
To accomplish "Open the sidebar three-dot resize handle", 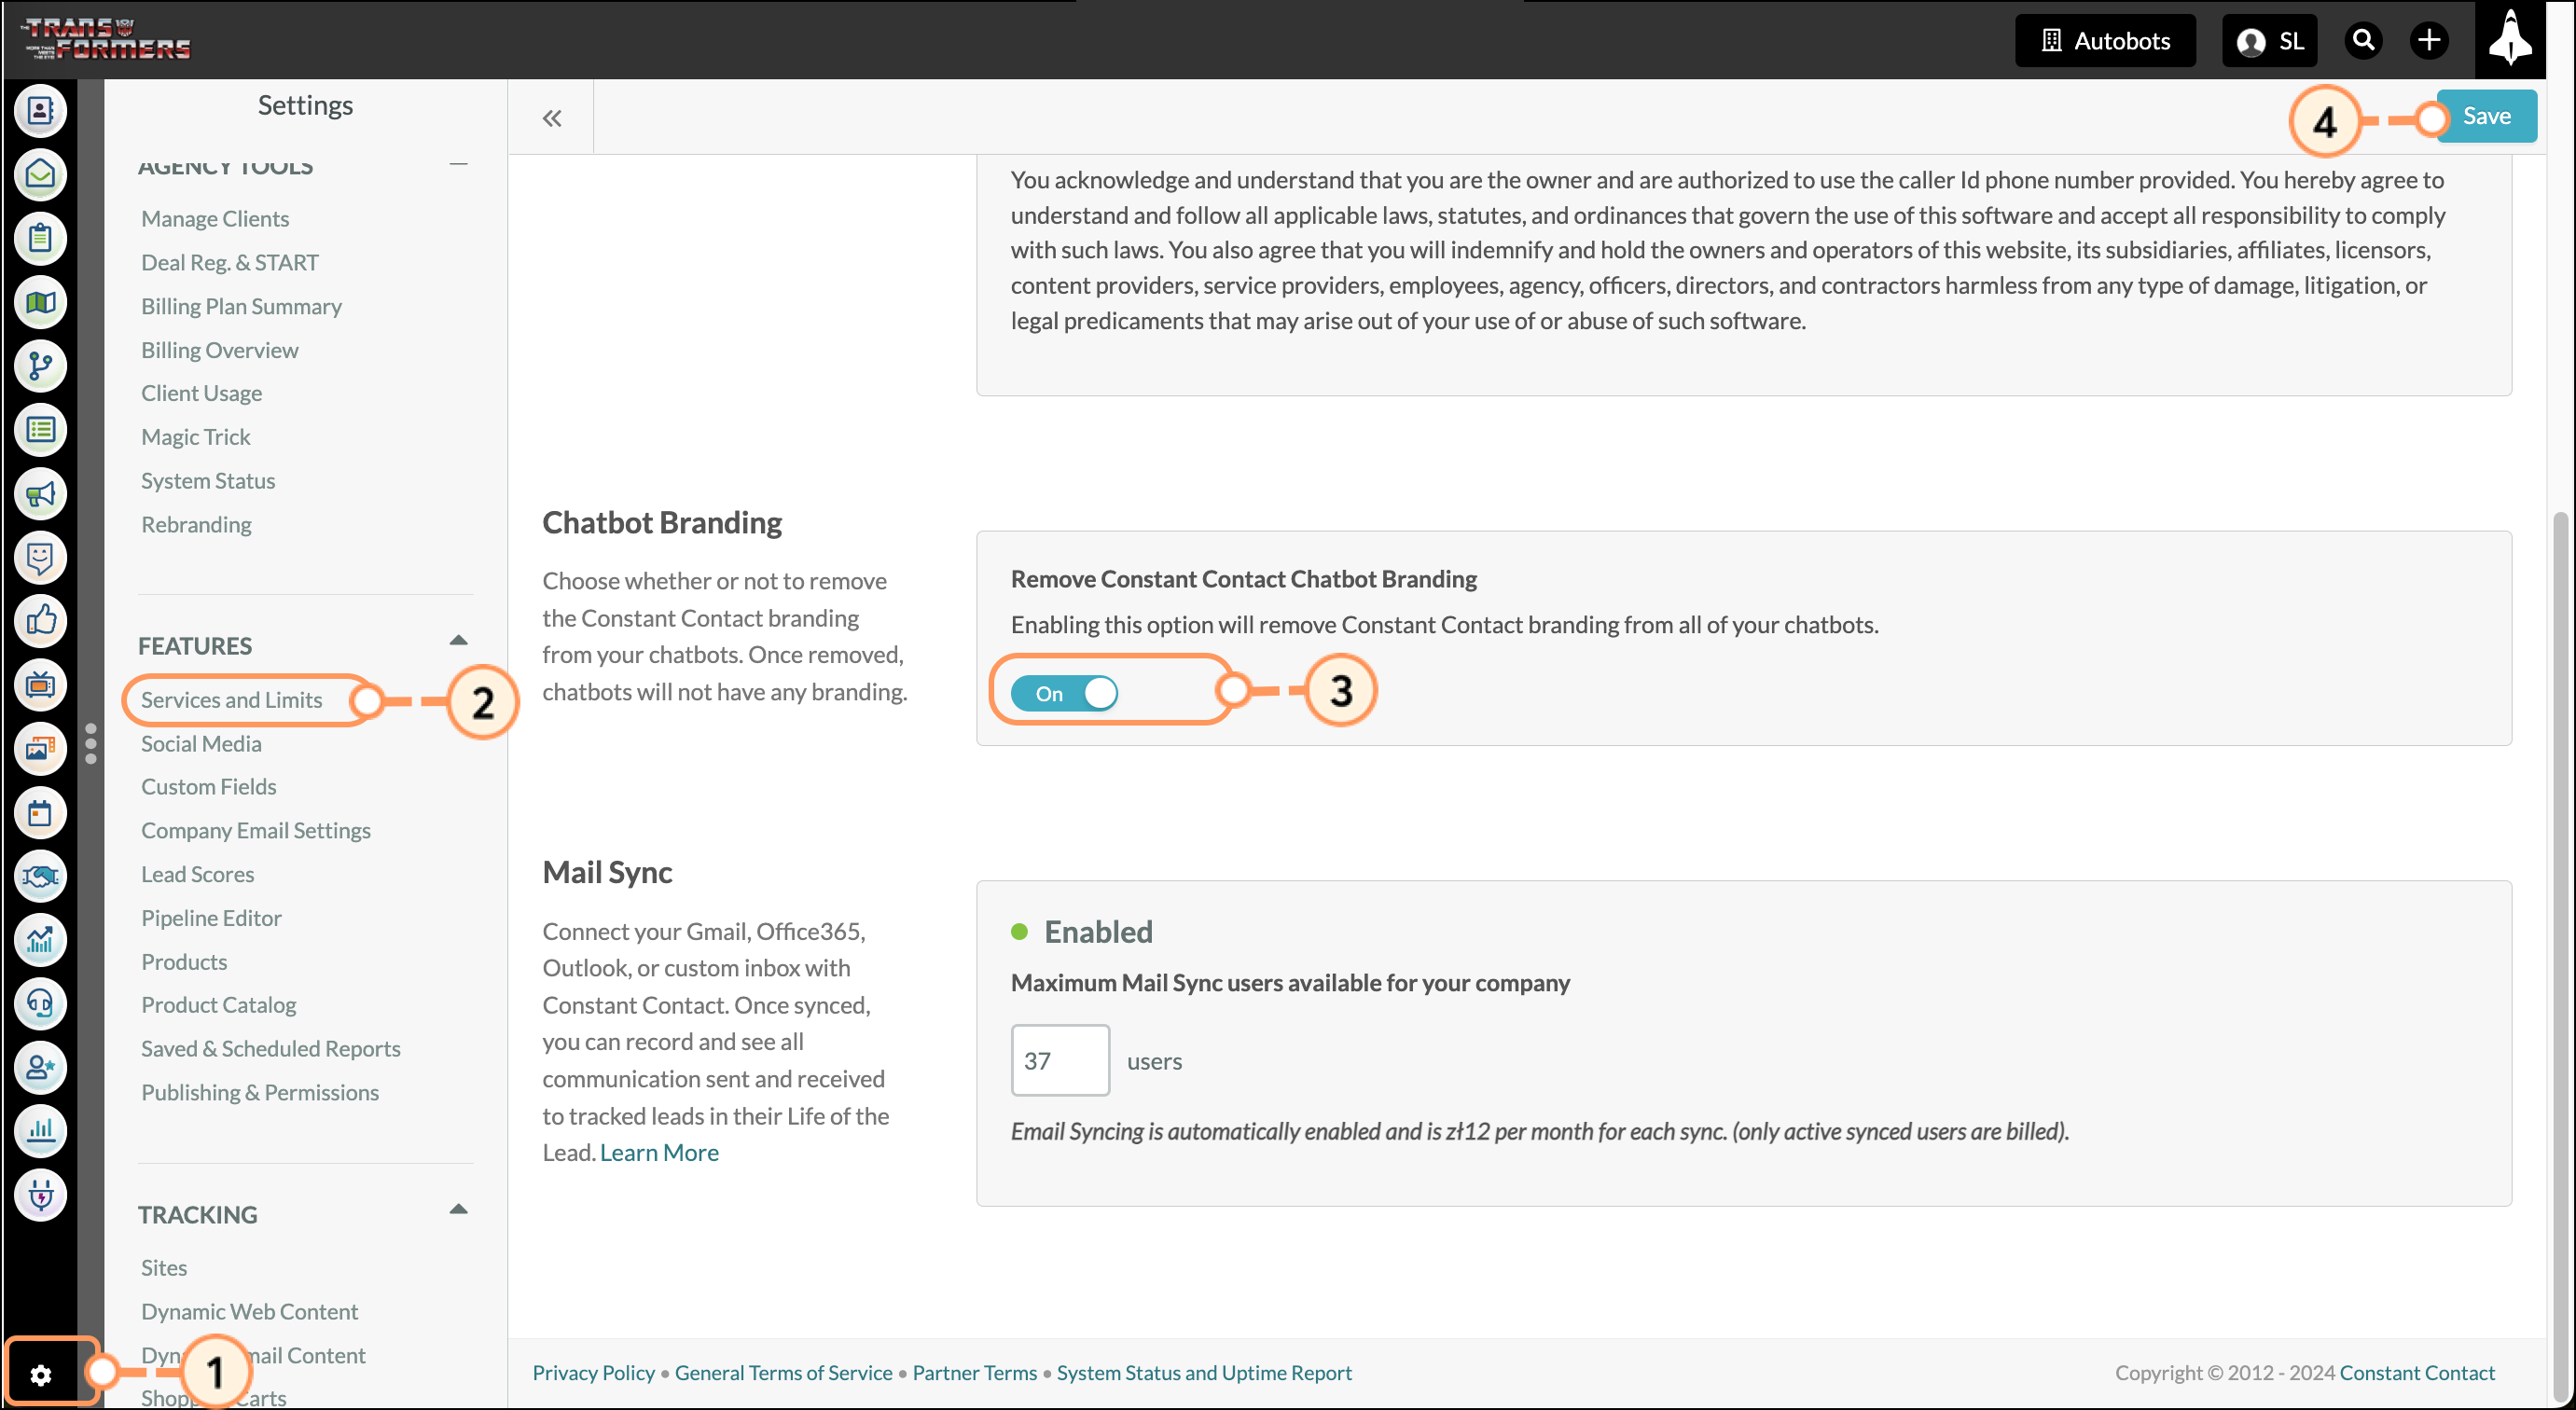I will 91,744.
